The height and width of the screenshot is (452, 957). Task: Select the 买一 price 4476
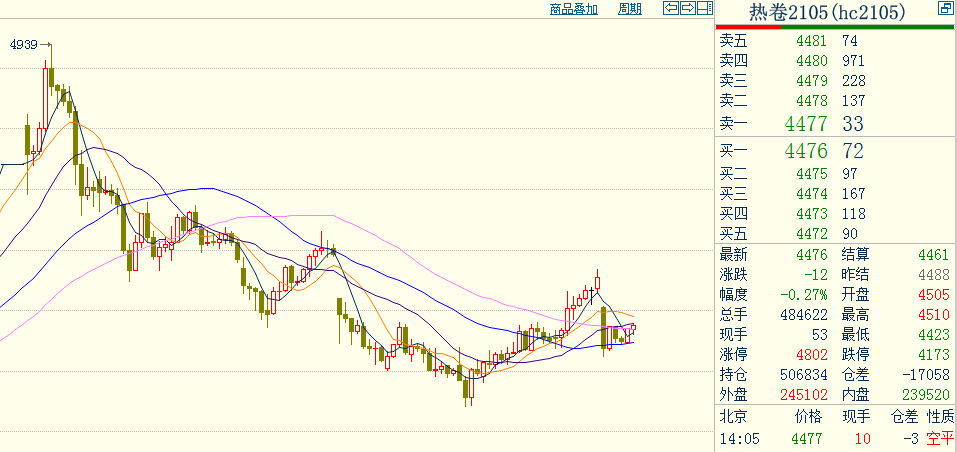coord(806,151)
